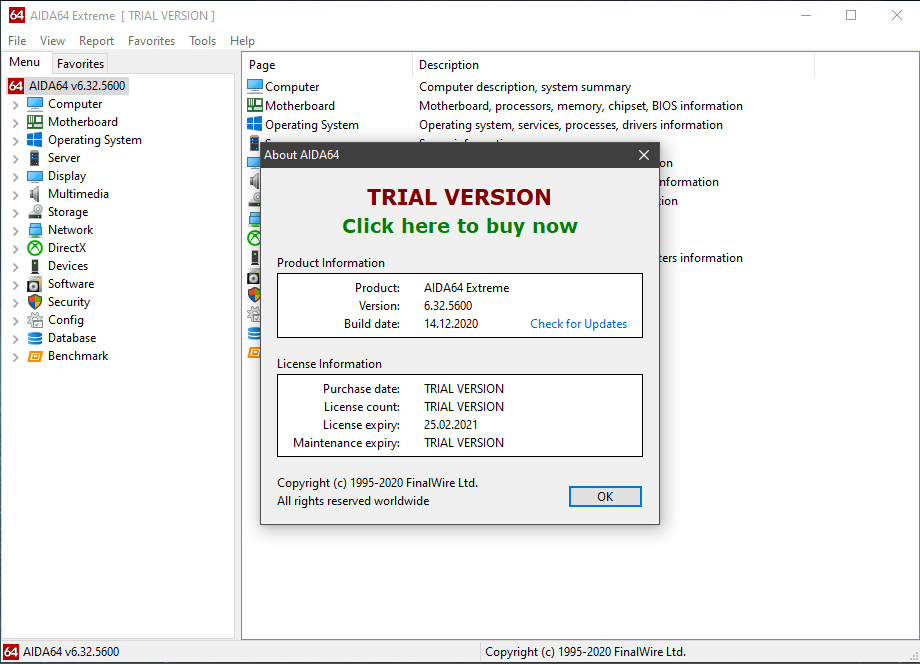Click the Description column header

[614, 65]
